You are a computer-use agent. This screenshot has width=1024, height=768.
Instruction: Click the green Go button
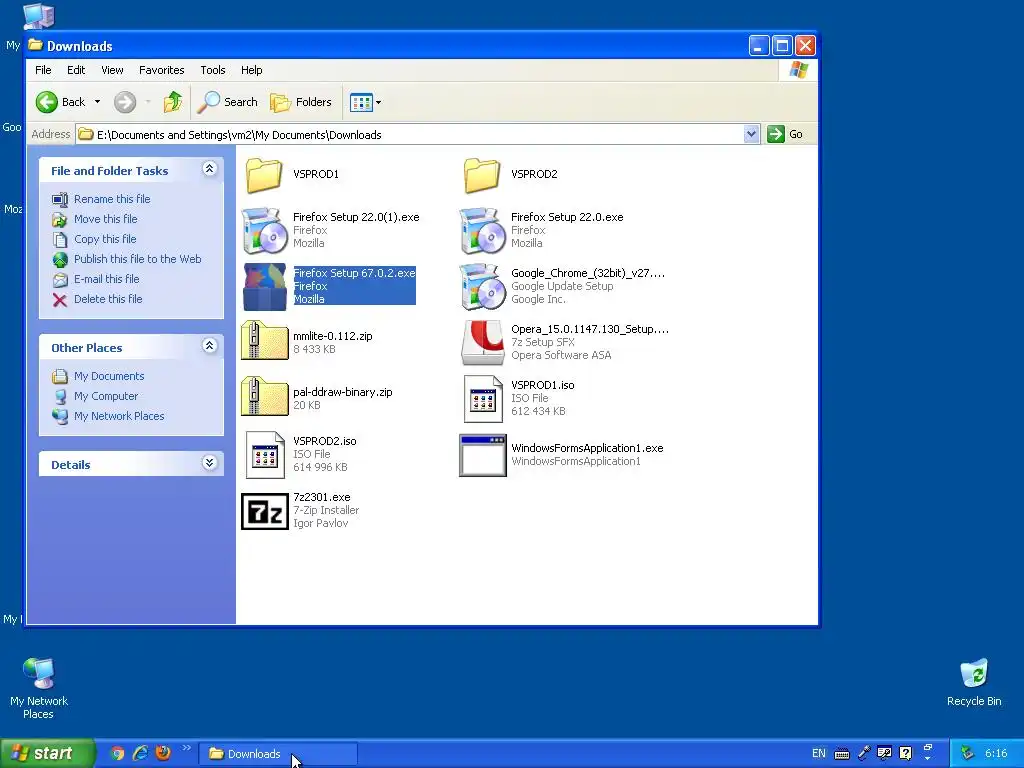pyautogui.click(x=785, y=134)
